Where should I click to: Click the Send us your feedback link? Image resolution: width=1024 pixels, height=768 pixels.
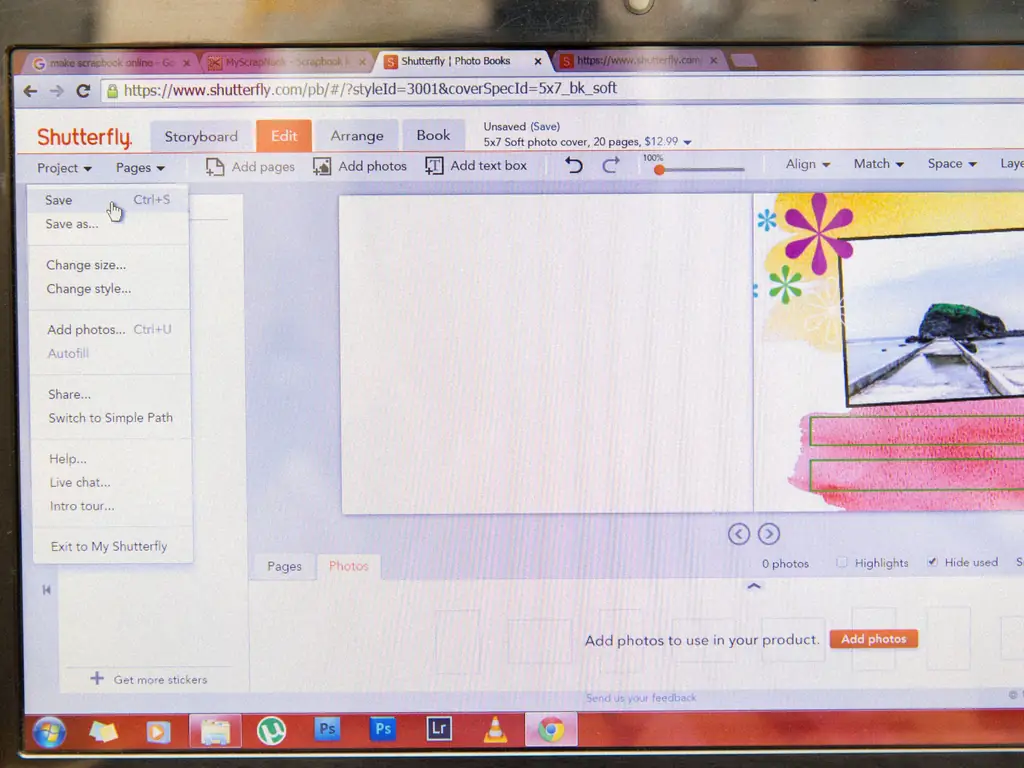pyautogui.click(x=641, y=697)
